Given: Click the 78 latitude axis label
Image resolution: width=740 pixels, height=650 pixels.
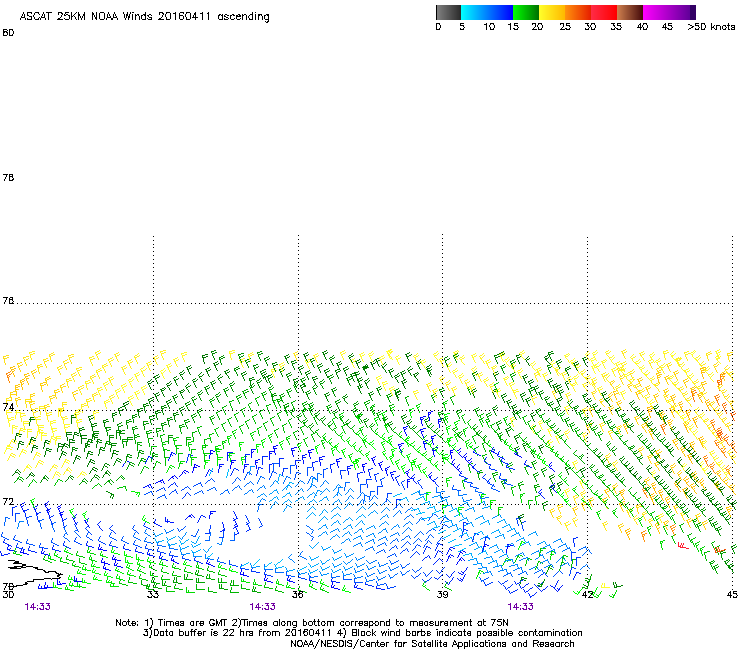Looking at the screenshot, I should coord(8,177).
